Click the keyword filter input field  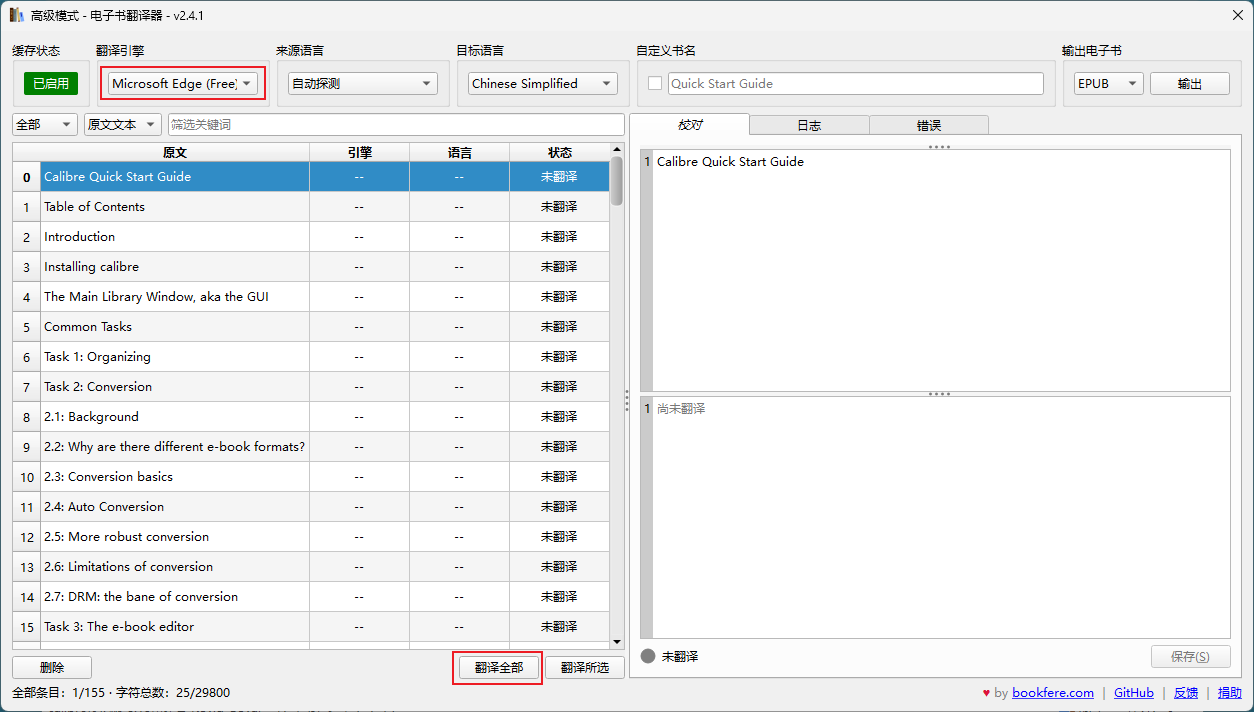point(395,124)
